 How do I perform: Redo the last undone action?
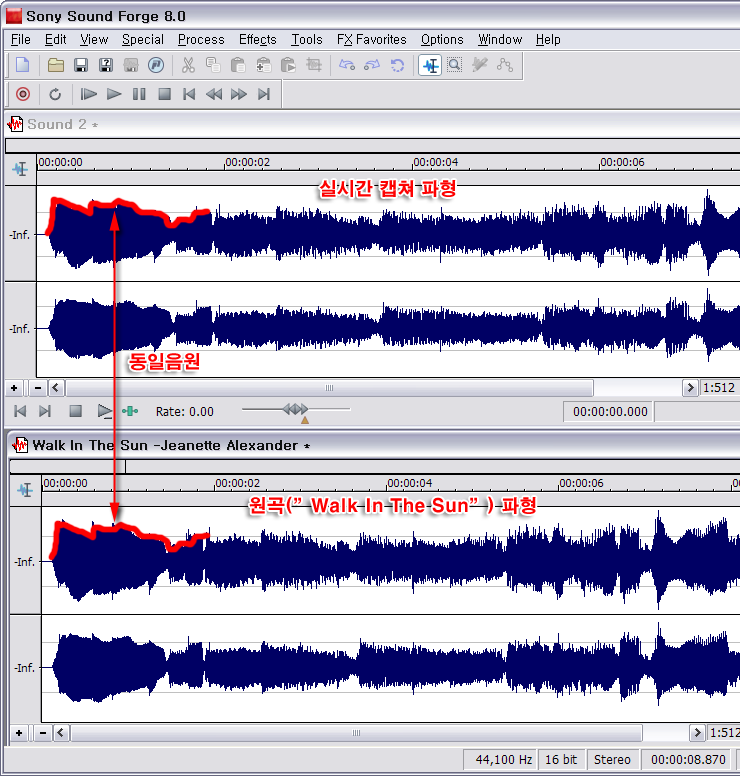[x=372, y=65]
